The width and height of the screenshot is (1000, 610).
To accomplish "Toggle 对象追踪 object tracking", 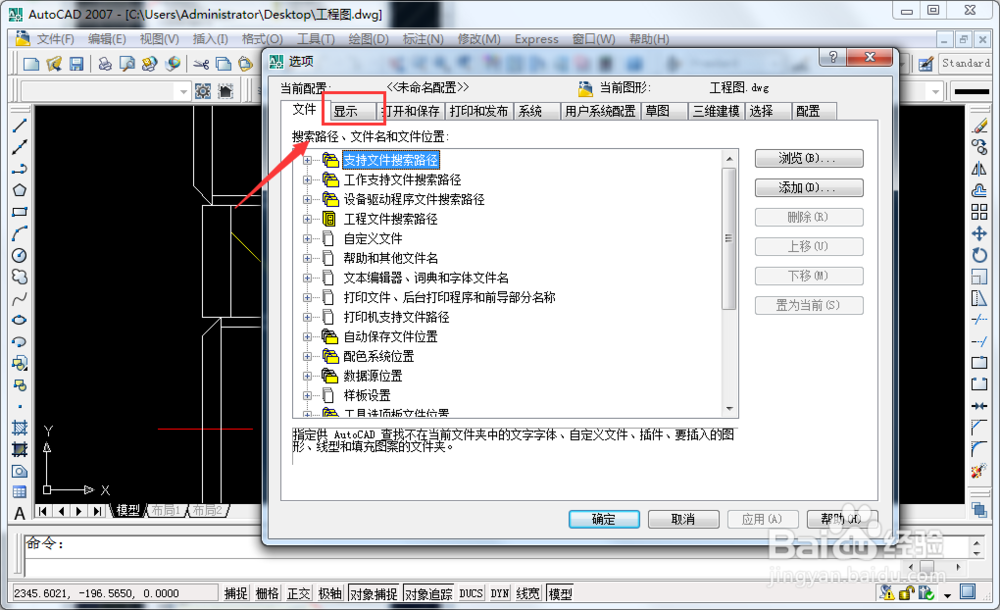I will coord(429,593).
